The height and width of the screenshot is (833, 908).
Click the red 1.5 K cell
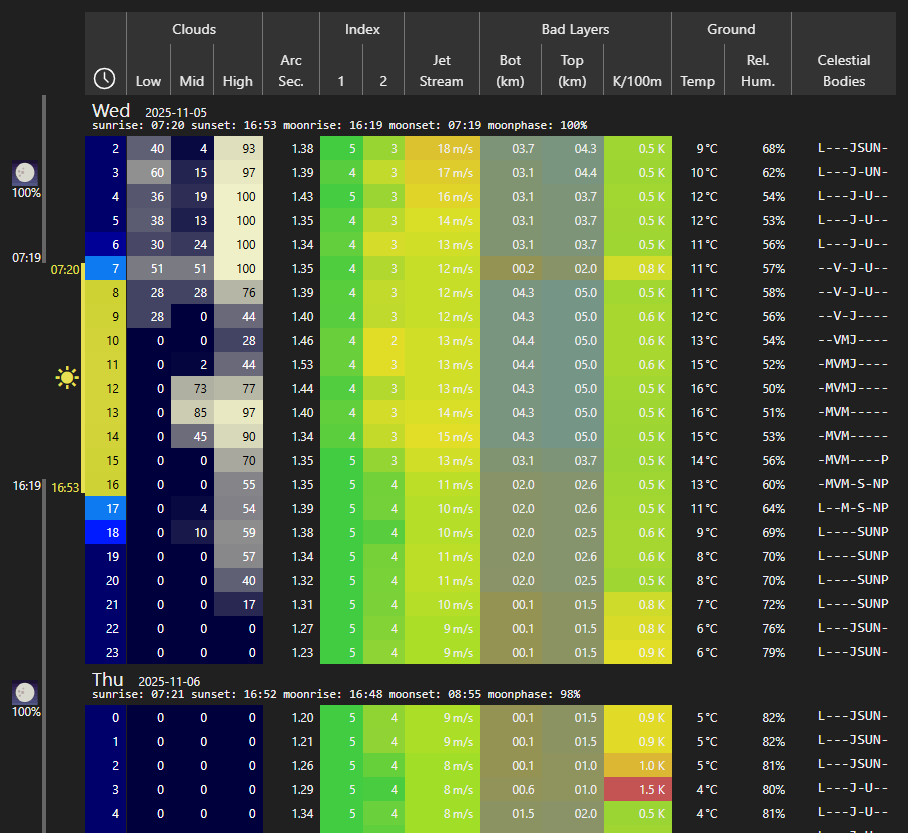click(x=638, y=789)
